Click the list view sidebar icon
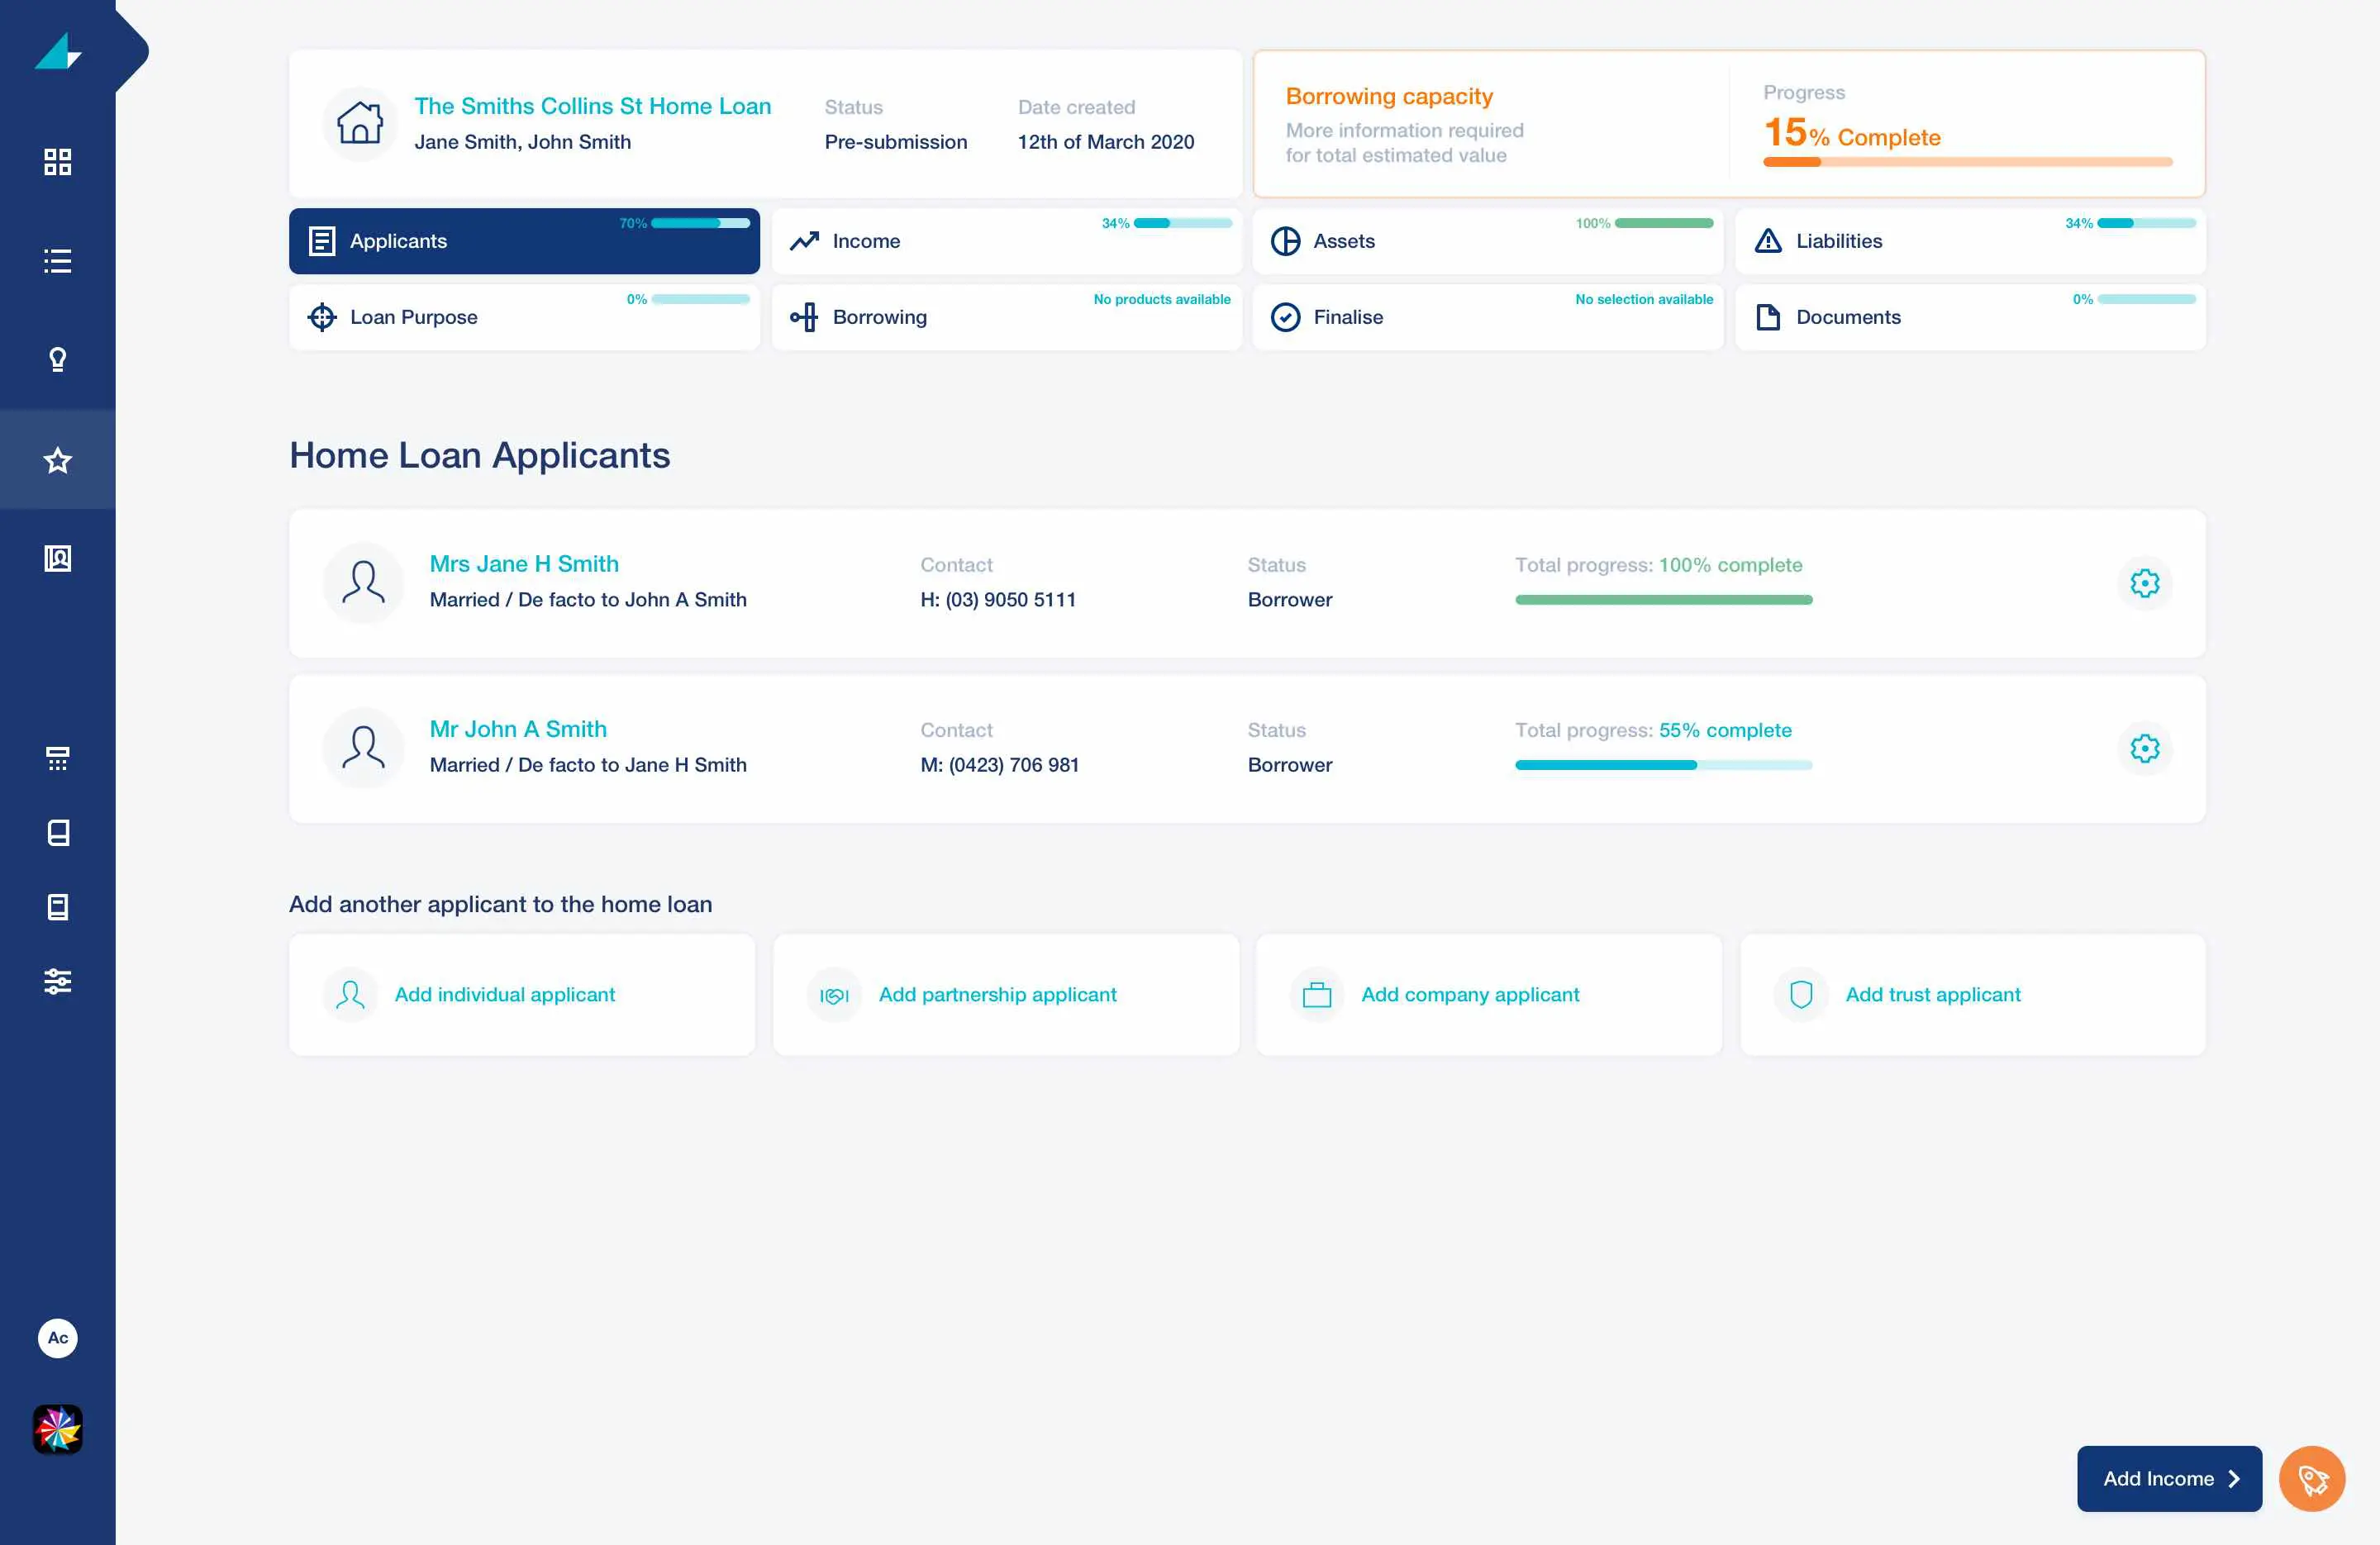This screenshot has height=1545, width=2380. click(x=58, y=261)
